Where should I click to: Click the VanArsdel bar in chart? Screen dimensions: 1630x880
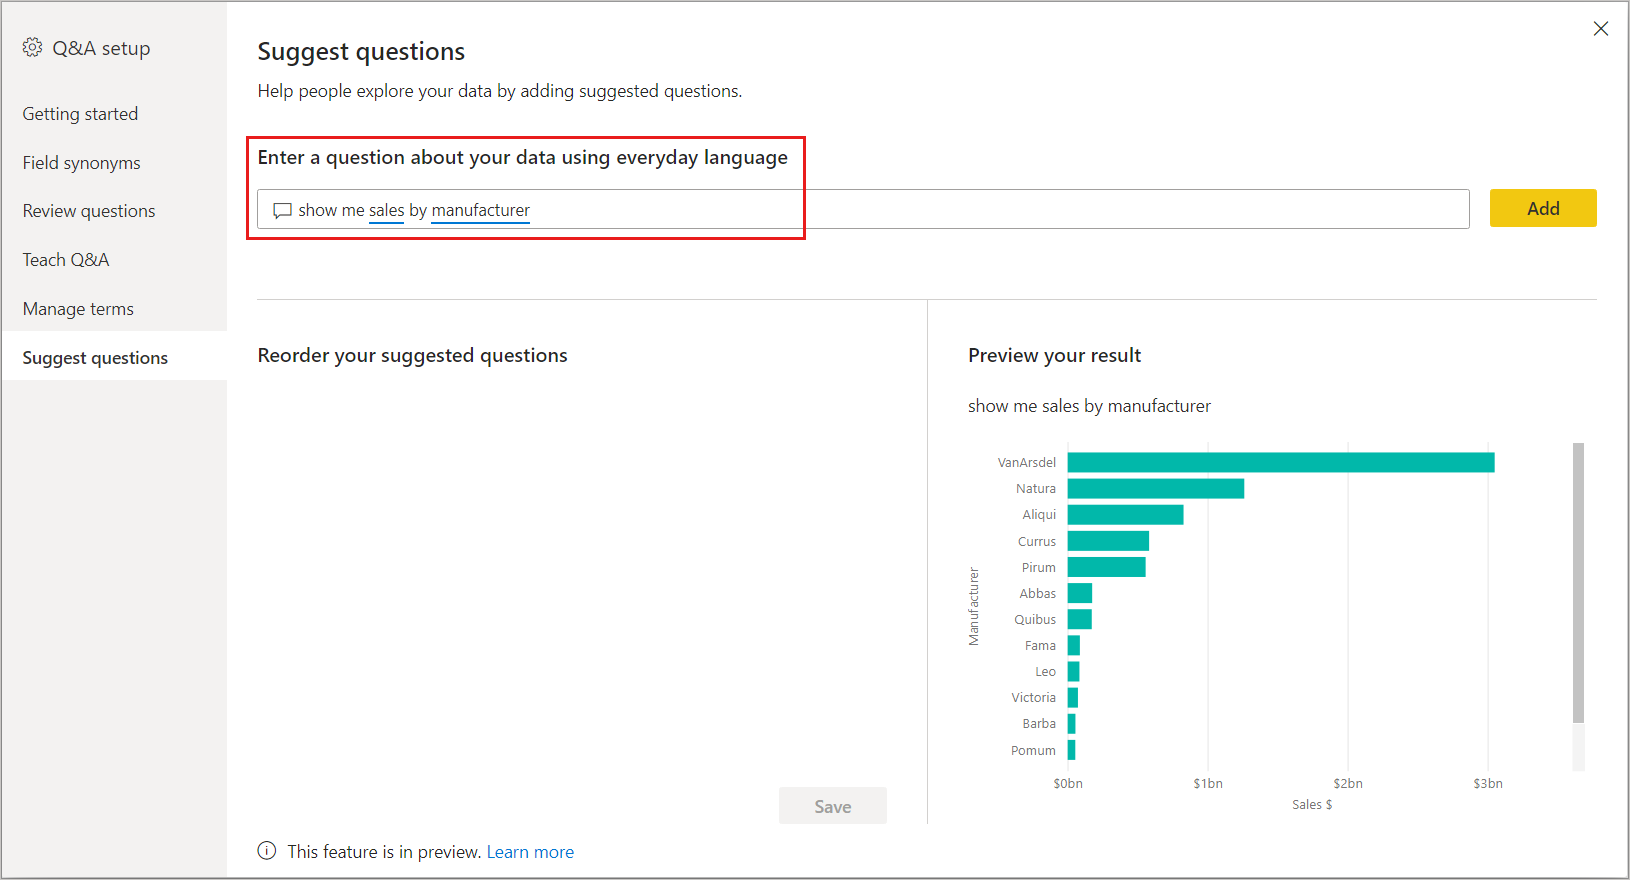click(1280, 462)
